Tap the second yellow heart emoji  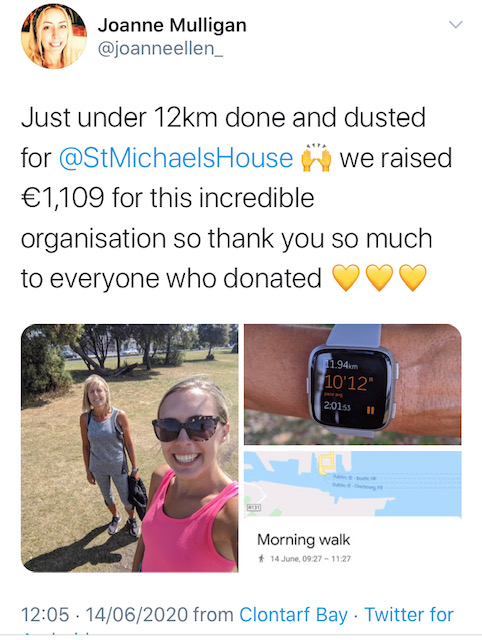point(380,278)
